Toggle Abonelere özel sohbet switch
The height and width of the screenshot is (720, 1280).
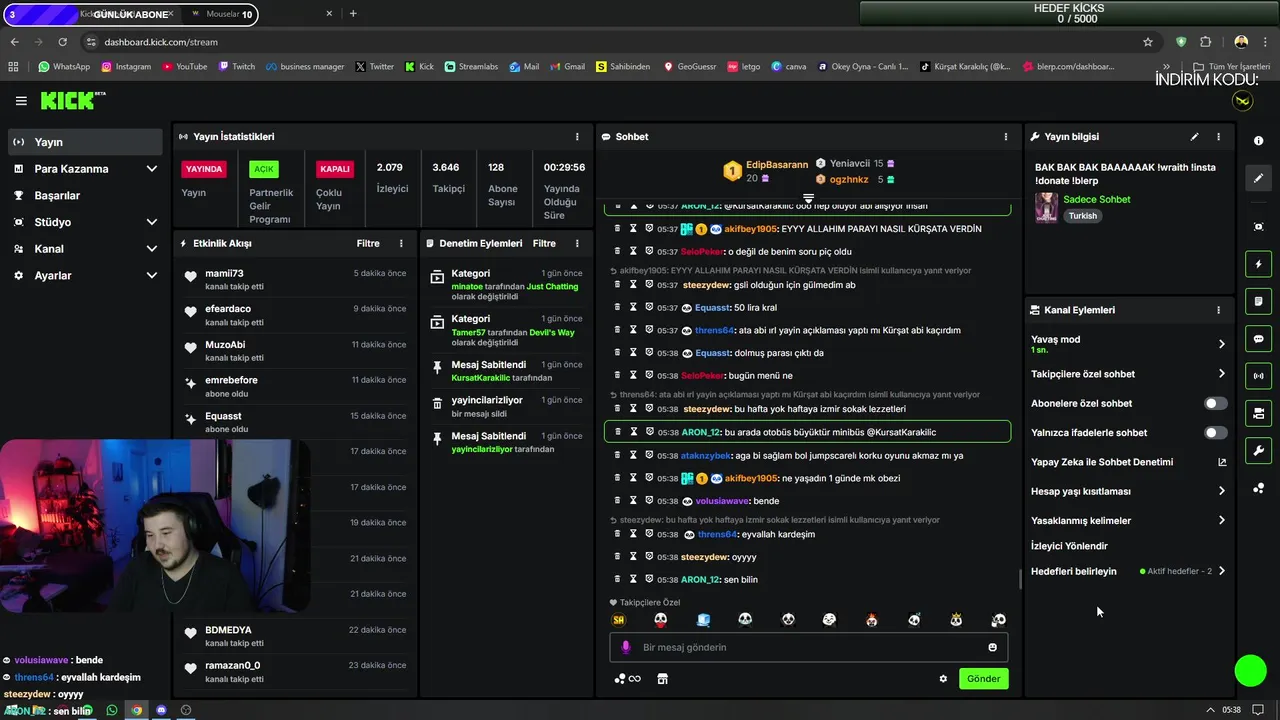pyautogui.click(x=1215, y=403)
